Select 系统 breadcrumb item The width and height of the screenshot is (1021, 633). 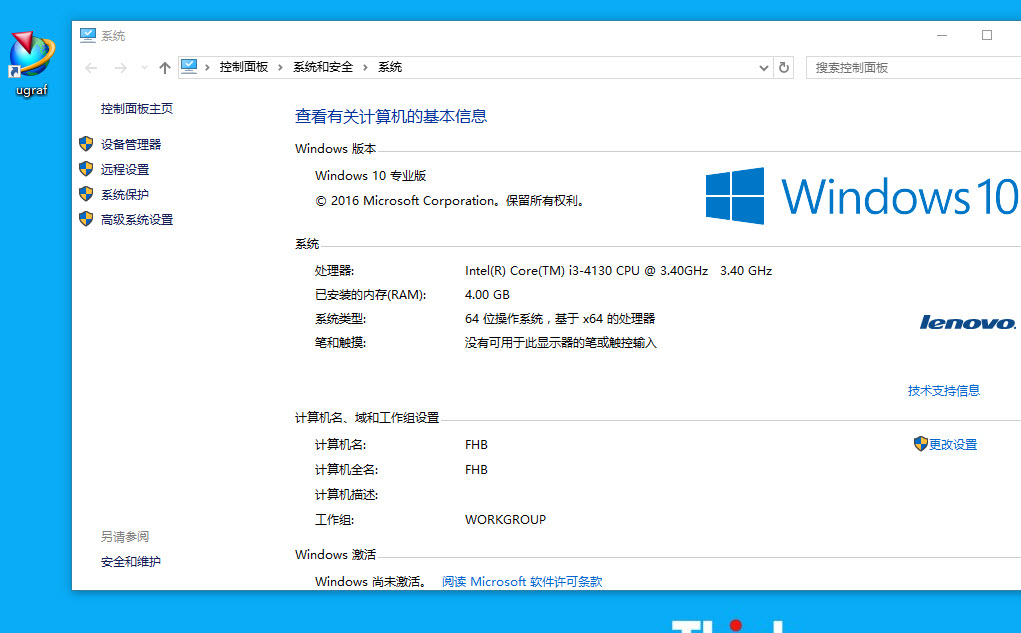[x=390, y=67]
